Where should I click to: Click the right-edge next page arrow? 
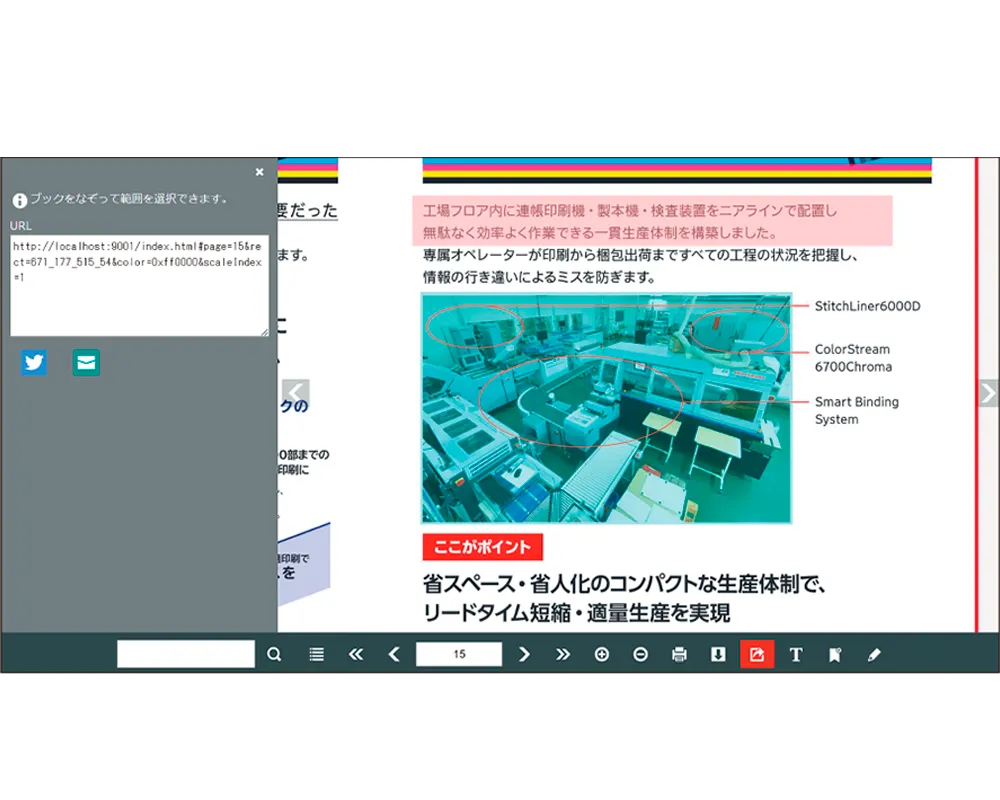[x=988, y=393]
